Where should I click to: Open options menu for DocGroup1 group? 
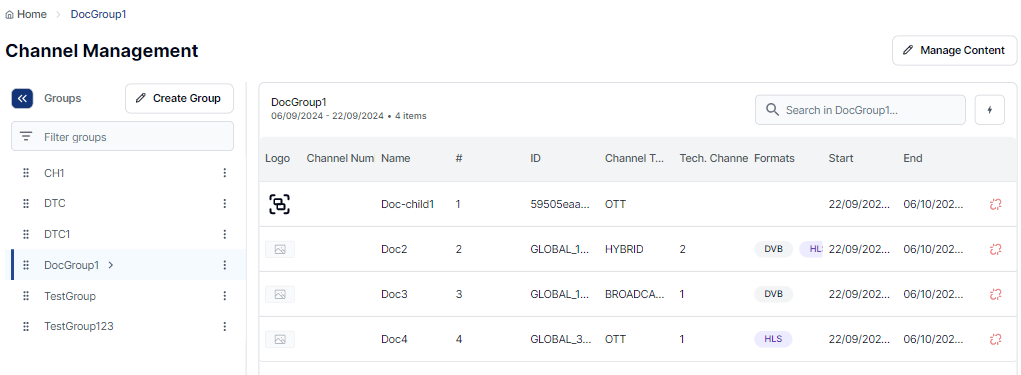pos(225,265)
